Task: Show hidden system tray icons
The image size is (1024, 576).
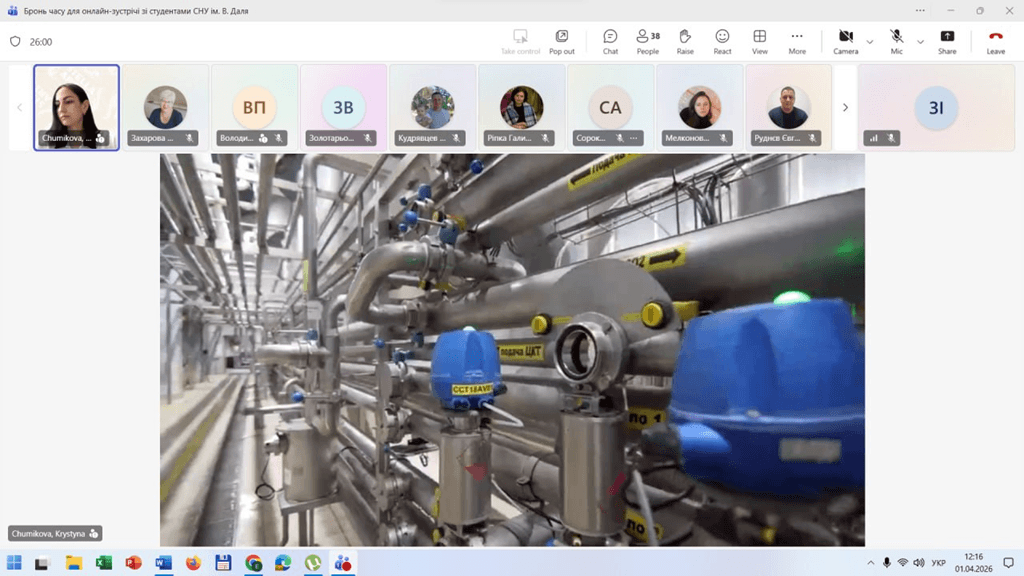Action: point(870,563)
